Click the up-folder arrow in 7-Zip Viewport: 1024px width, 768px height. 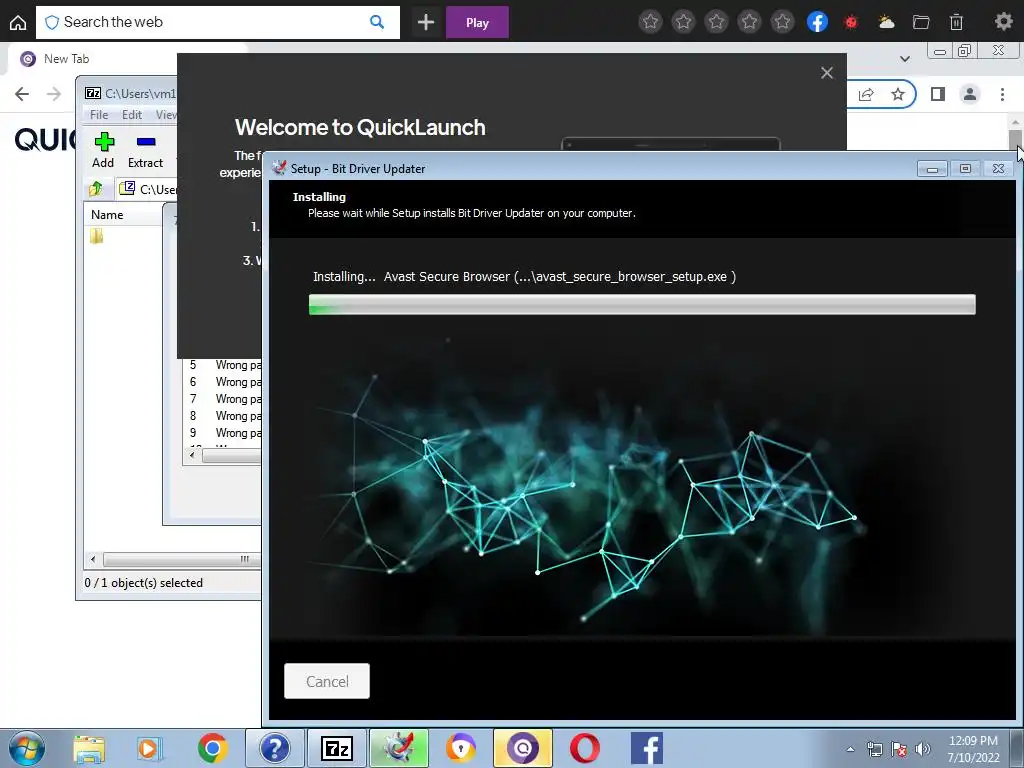click(96, 189)
